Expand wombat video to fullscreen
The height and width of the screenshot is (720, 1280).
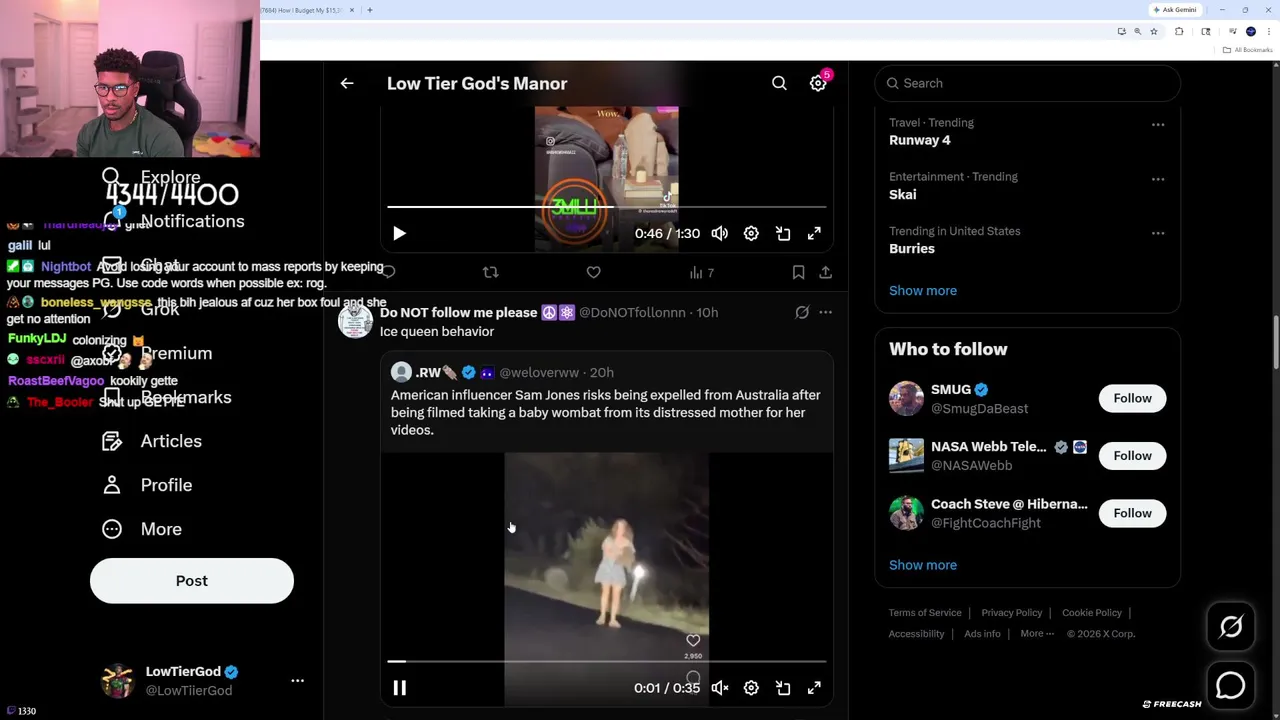[x=814, y=688]
